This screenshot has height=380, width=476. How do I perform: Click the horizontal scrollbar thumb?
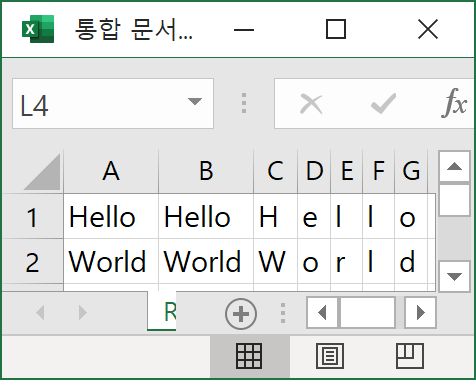(x=367, y=313)
